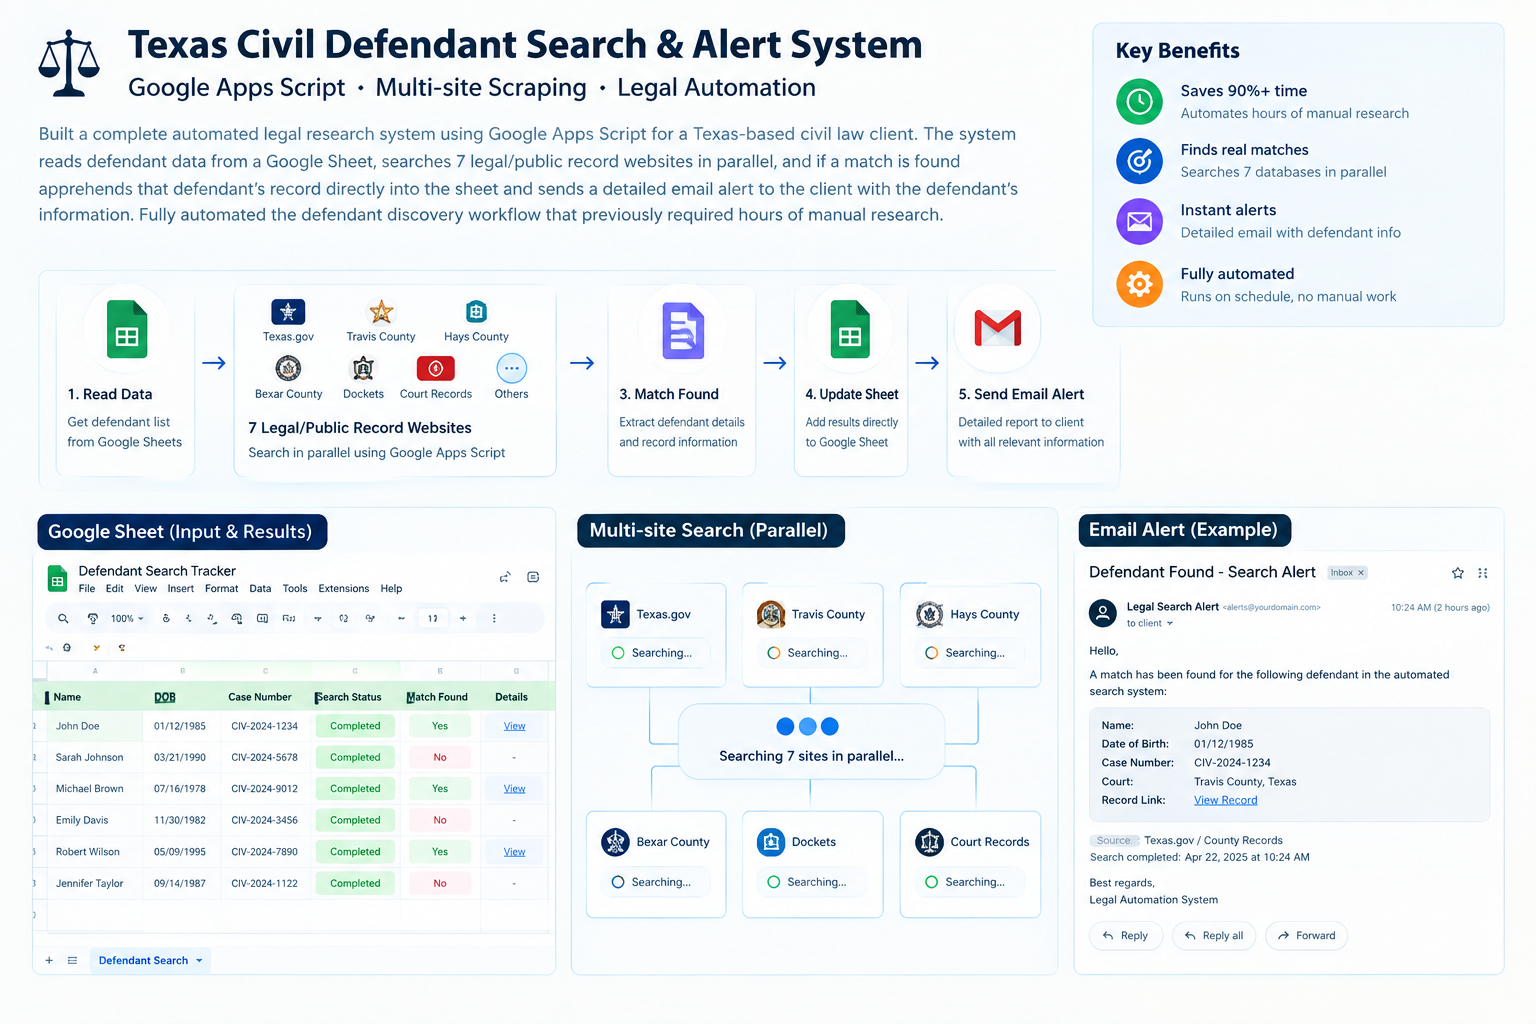Click the orange gear Fully automated icon
1536x1024 pixels.
point(1139,284)
